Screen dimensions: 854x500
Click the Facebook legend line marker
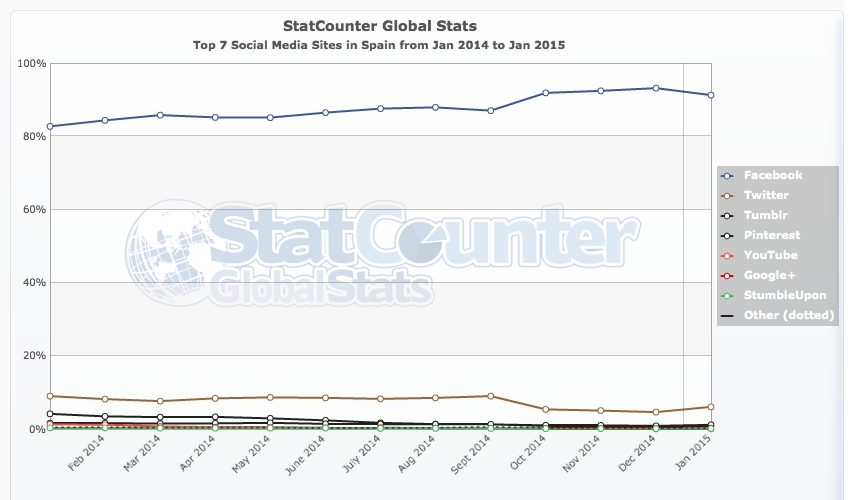coord(728,176)
